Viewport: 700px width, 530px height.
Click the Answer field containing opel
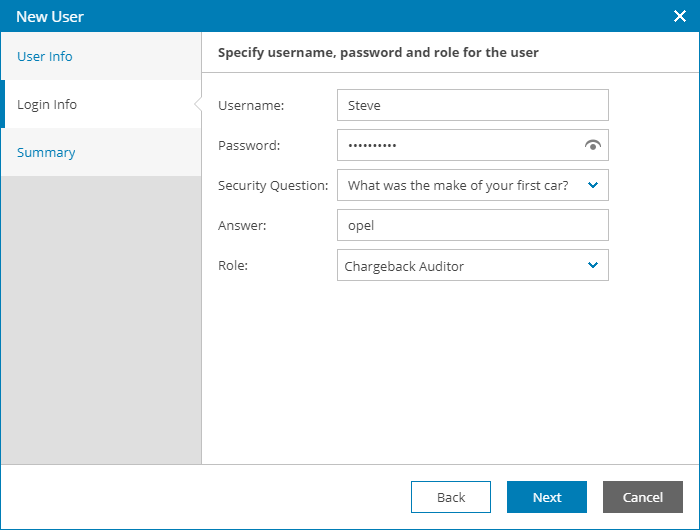click(472, 225)
